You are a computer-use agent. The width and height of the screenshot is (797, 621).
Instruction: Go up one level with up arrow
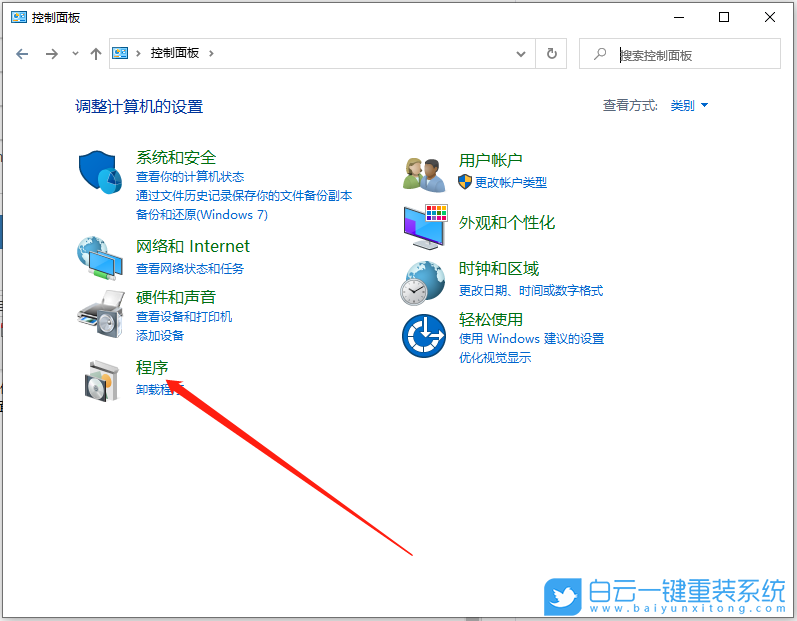pyautogui.click(x=96, y=54)
